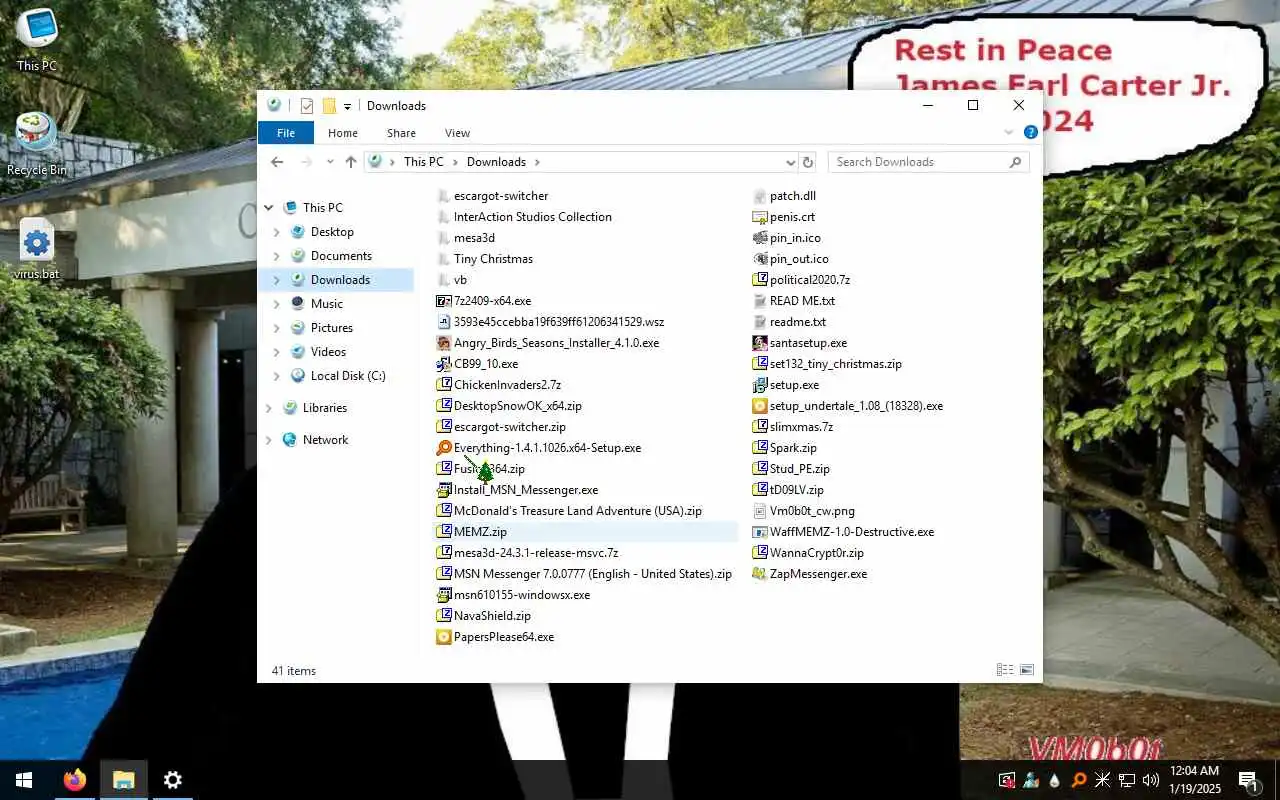This screenshot has height=800, width=1280.
Task: Click This PC in the address breadcrumb
Action: (x=423, y=162)
